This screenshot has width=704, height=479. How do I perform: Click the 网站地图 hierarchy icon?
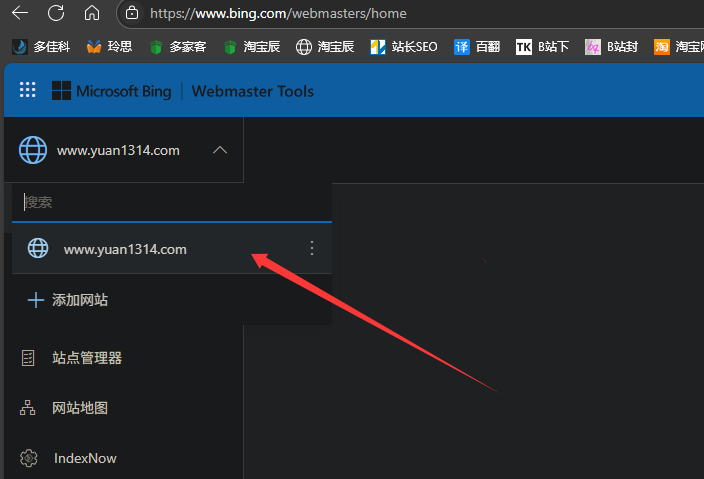[x=27, y=408]
